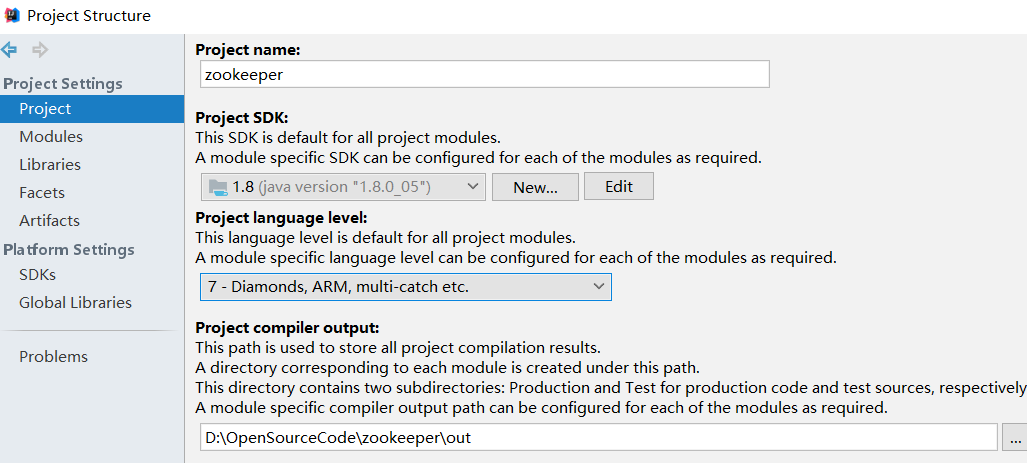
Task: Click the JDK folder icon in SDK combo
Action: [x=218, y=187]
